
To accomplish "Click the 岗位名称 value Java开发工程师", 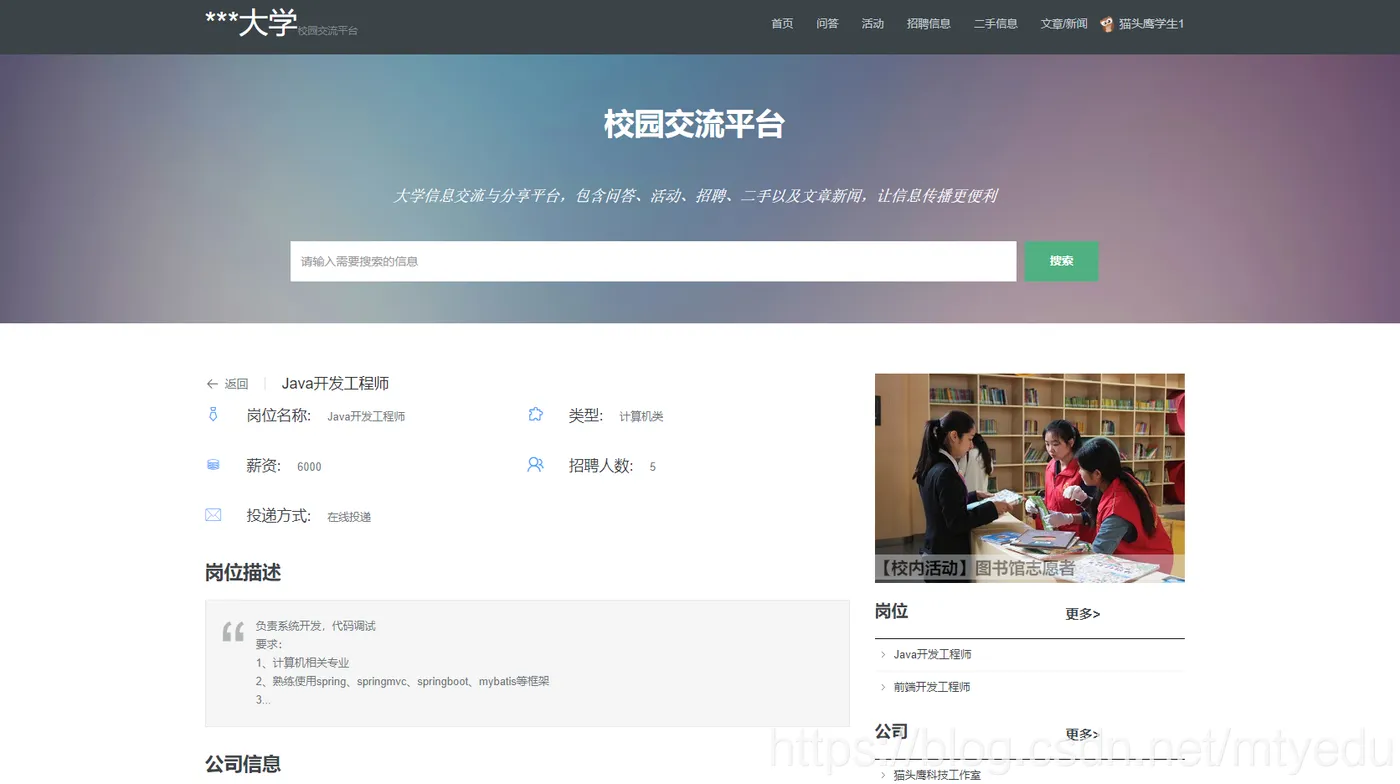I will [x=366, y=417].
